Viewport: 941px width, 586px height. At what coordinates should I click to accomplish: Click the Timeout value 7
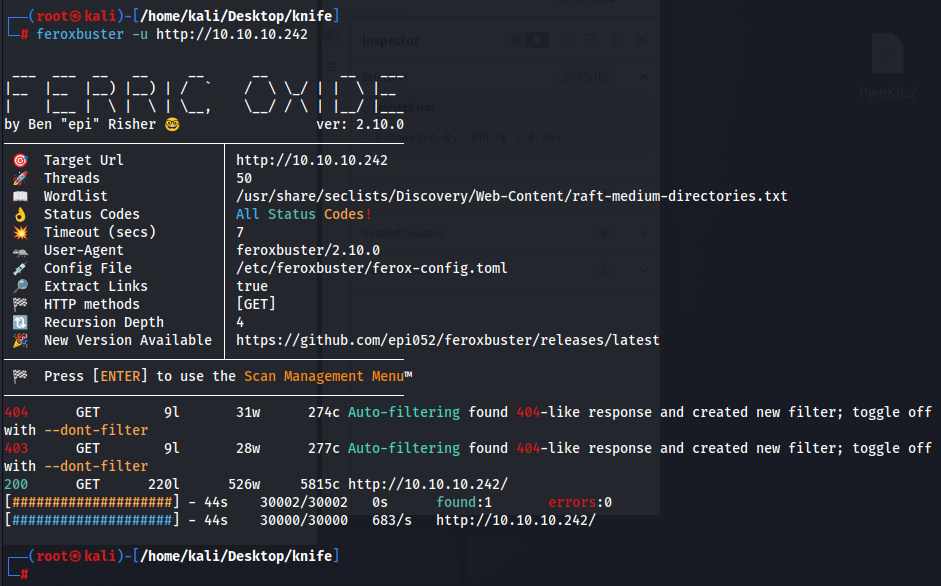coord(240,232)
